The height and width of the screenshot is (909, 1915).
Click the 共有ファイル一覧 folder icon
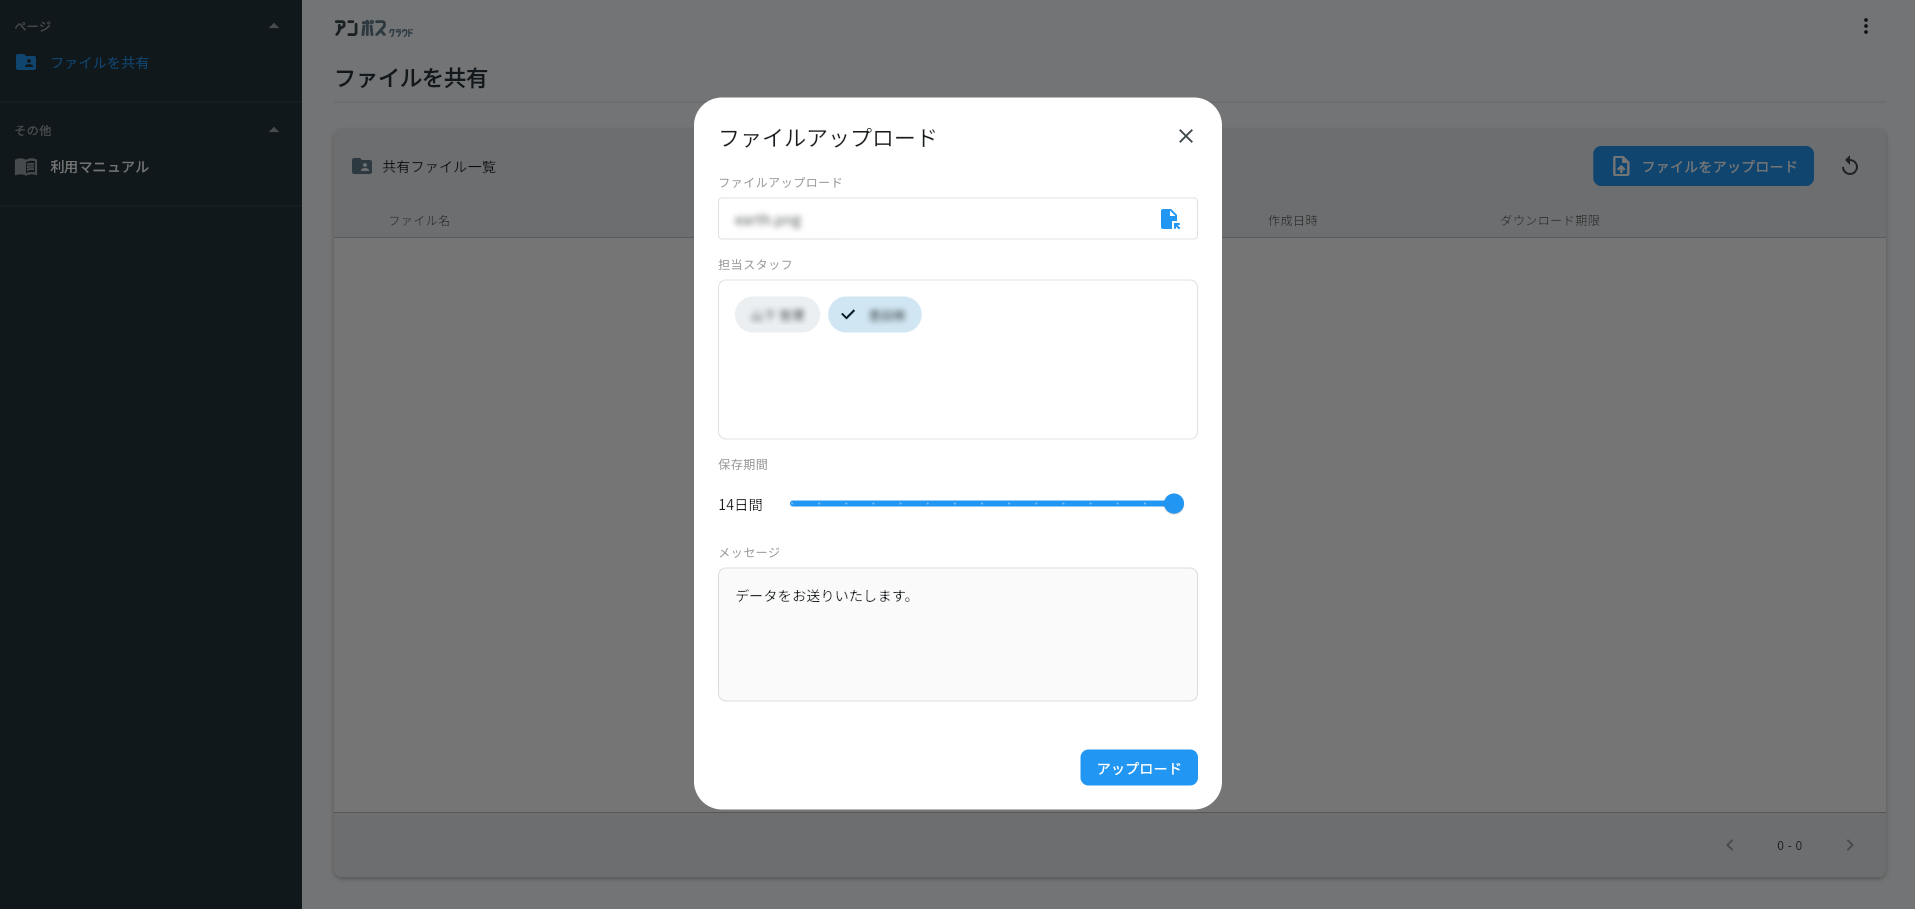[x=362, y=166]
